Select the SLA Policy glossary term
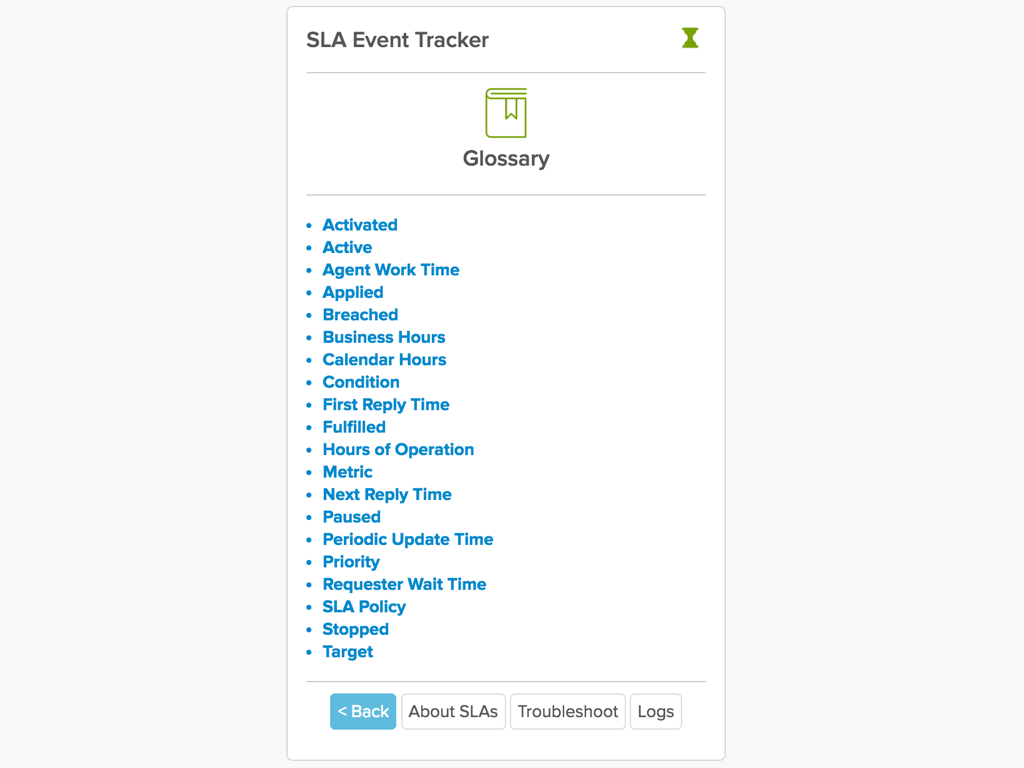The height and width of the screenshot is (768, 1024). 364,607
